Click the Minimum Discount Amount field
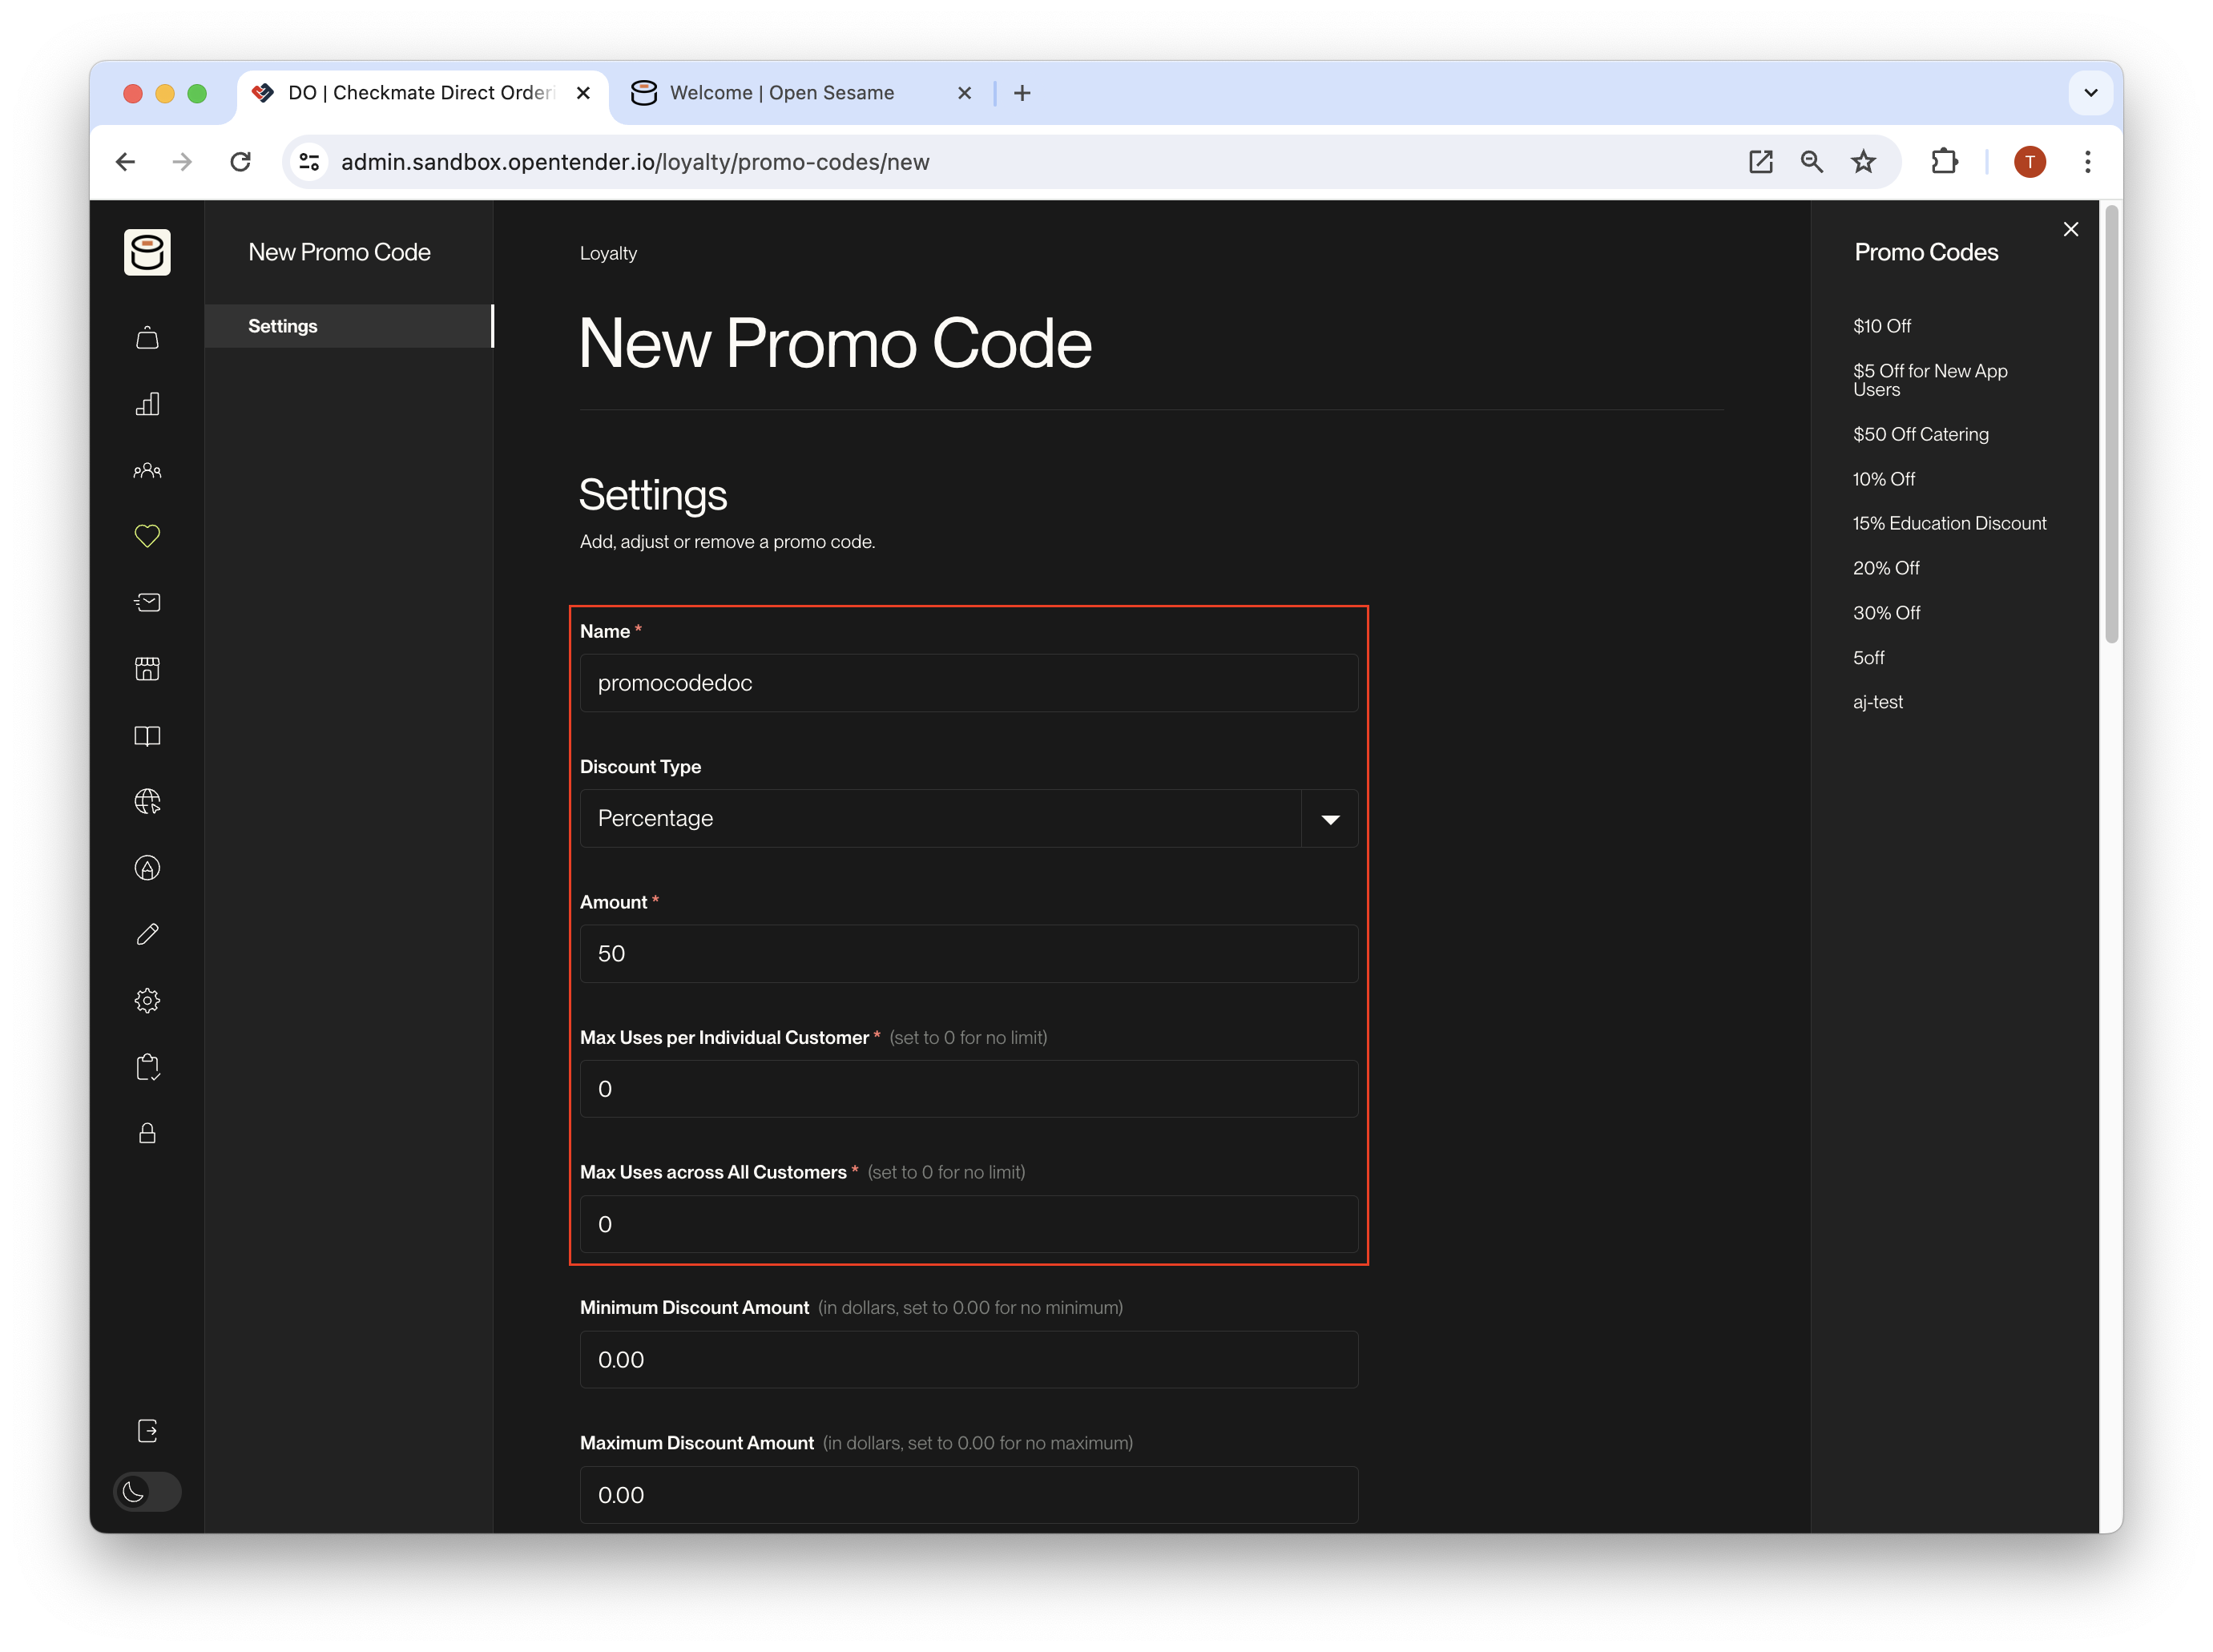 coord(968,1360)
